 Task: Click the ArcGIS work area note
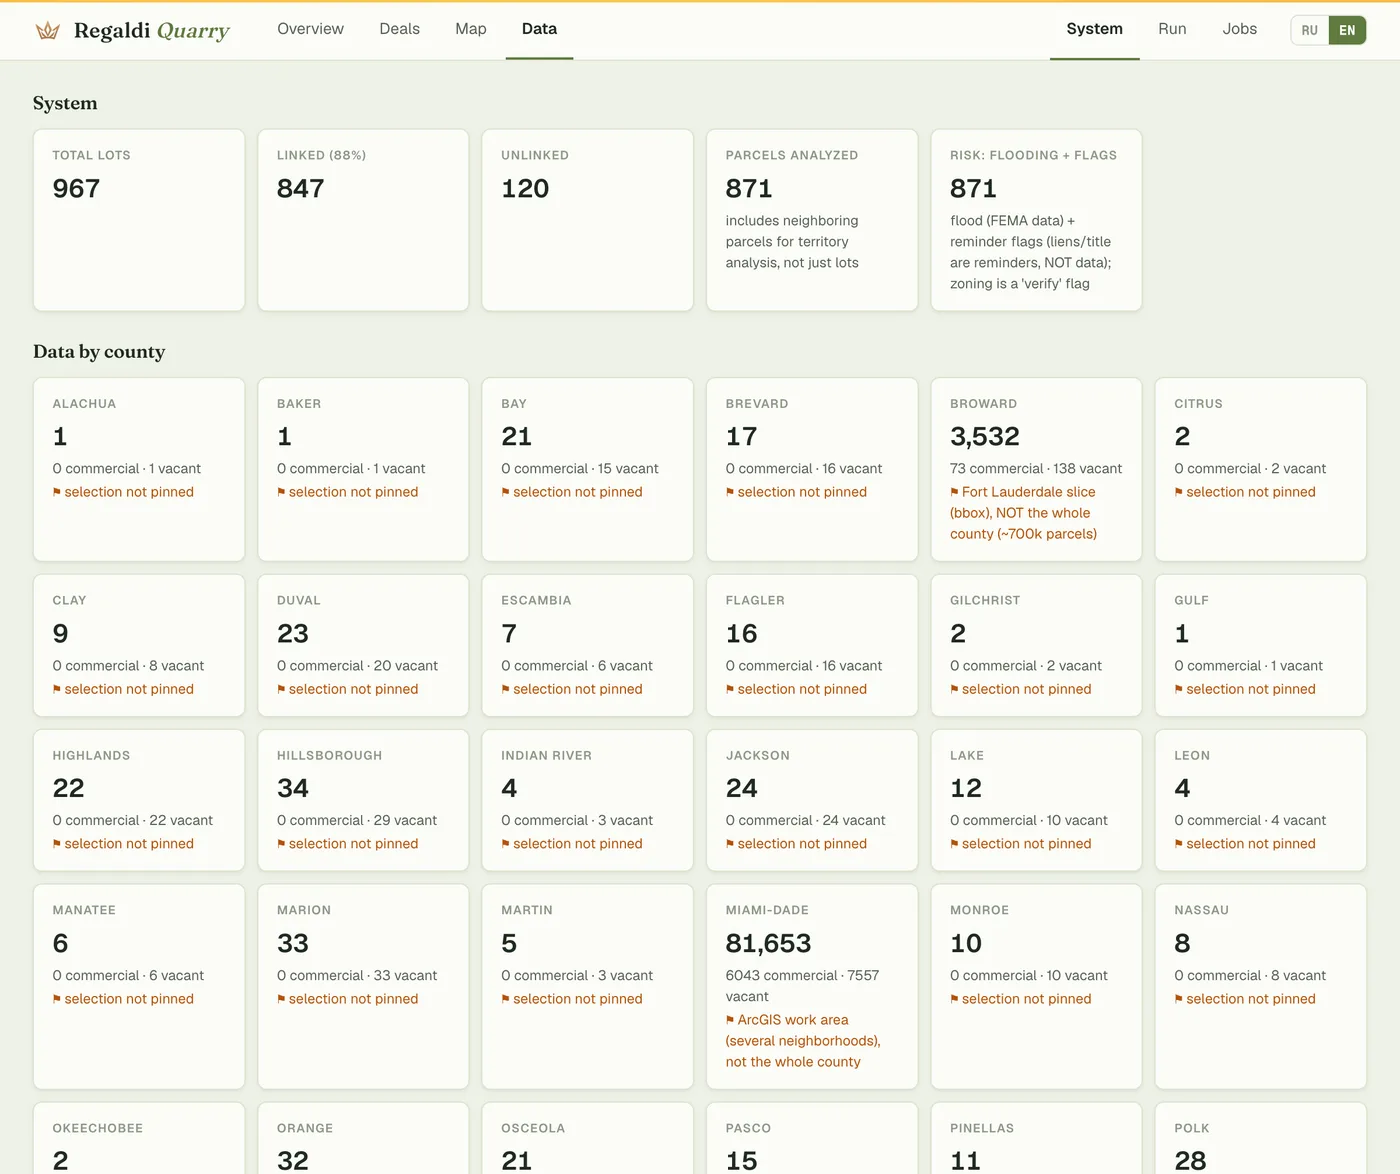point(803,1041)
